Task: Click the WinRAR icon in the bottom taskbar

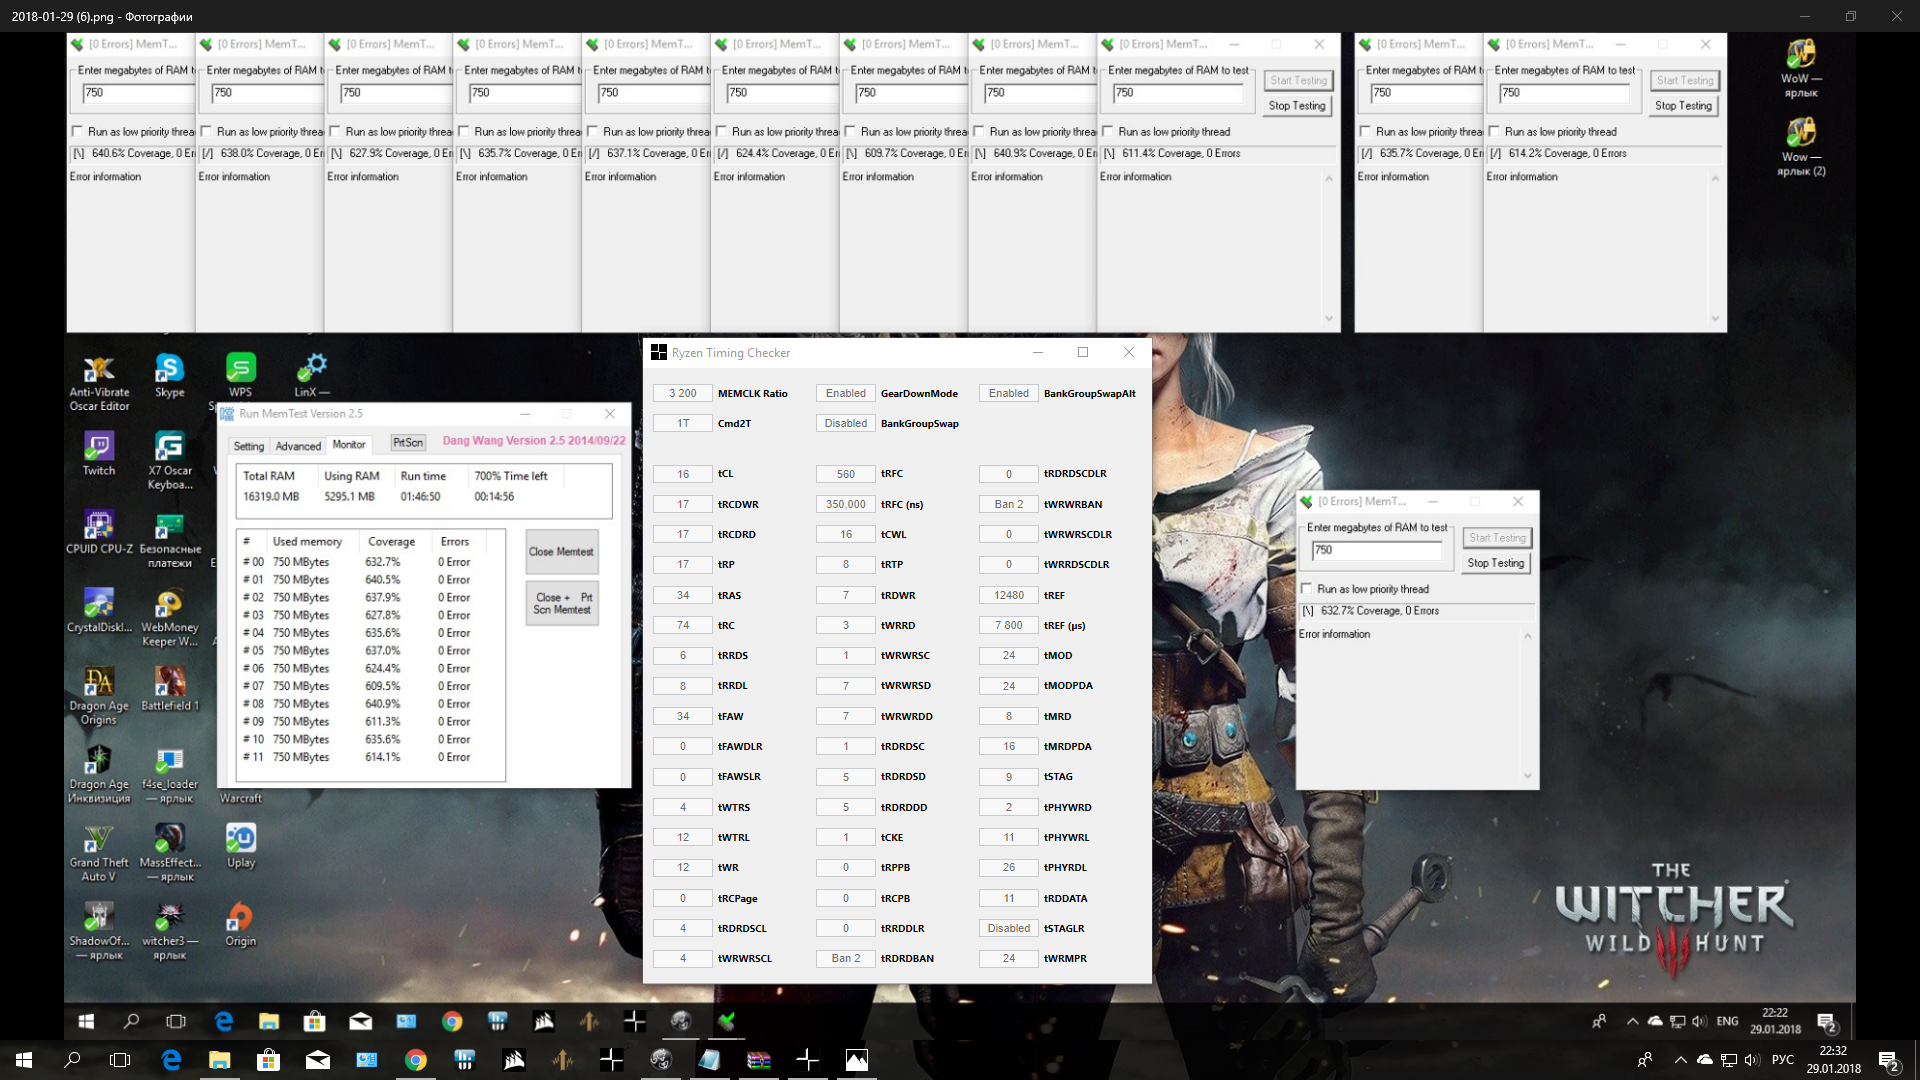Action: (758, 1060)
